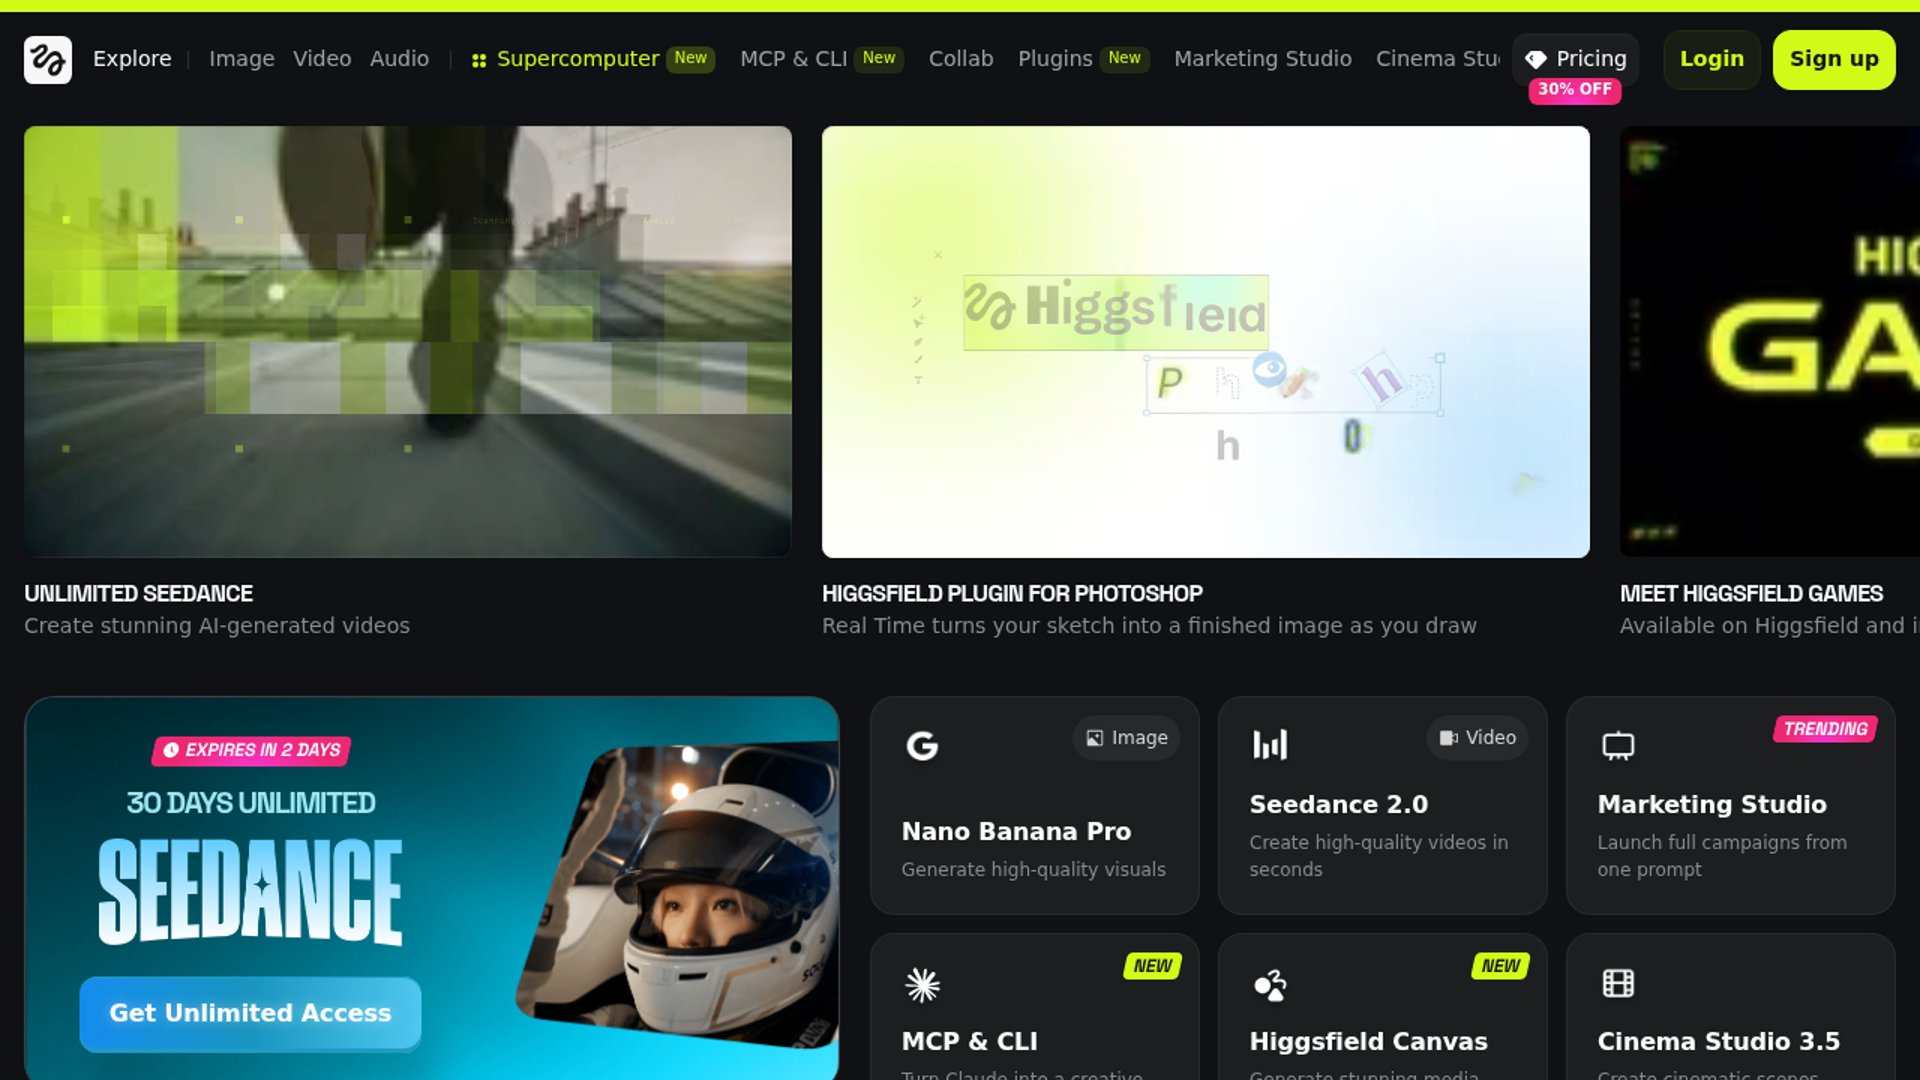Click the 30% OFF badge
Screen dimensions: 1920x1080
pos(1575,90)
